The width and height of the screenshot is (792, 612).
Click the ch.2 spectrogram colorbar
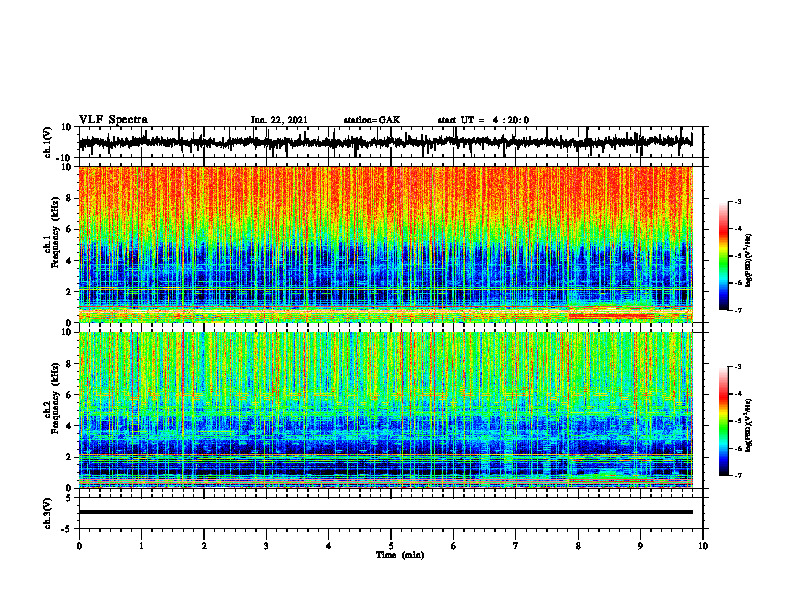coord(723,421)
